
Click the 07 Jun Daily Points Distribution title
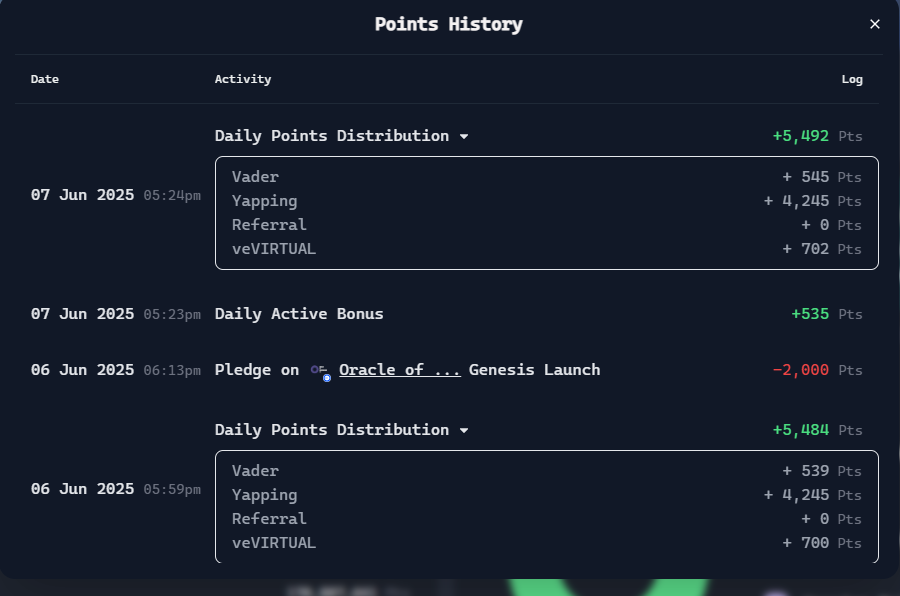[x=332, y=136]
